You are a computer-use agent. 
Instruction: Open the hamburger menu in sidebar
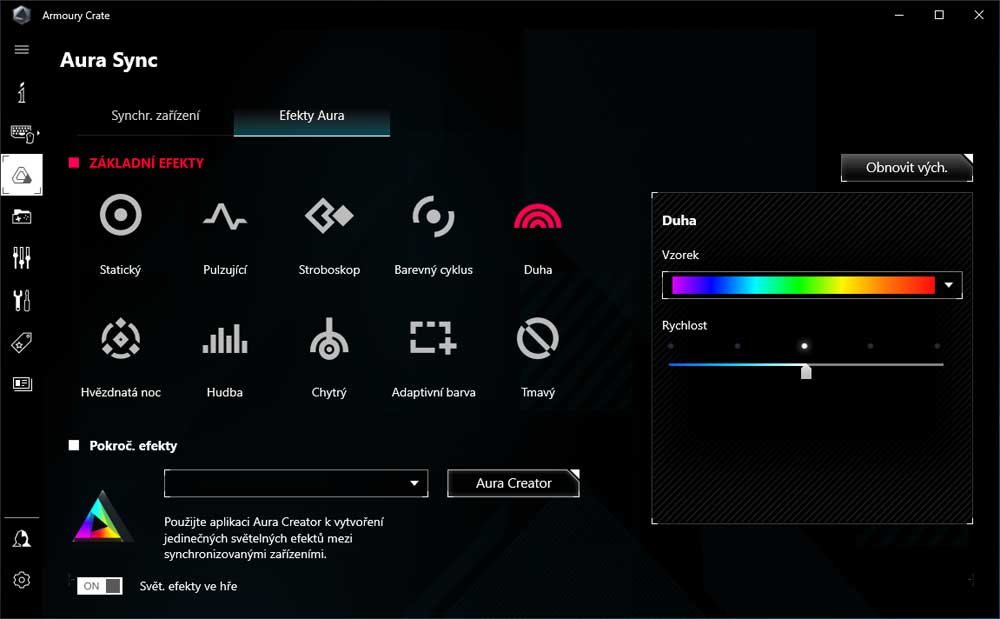tap(22, 50)
